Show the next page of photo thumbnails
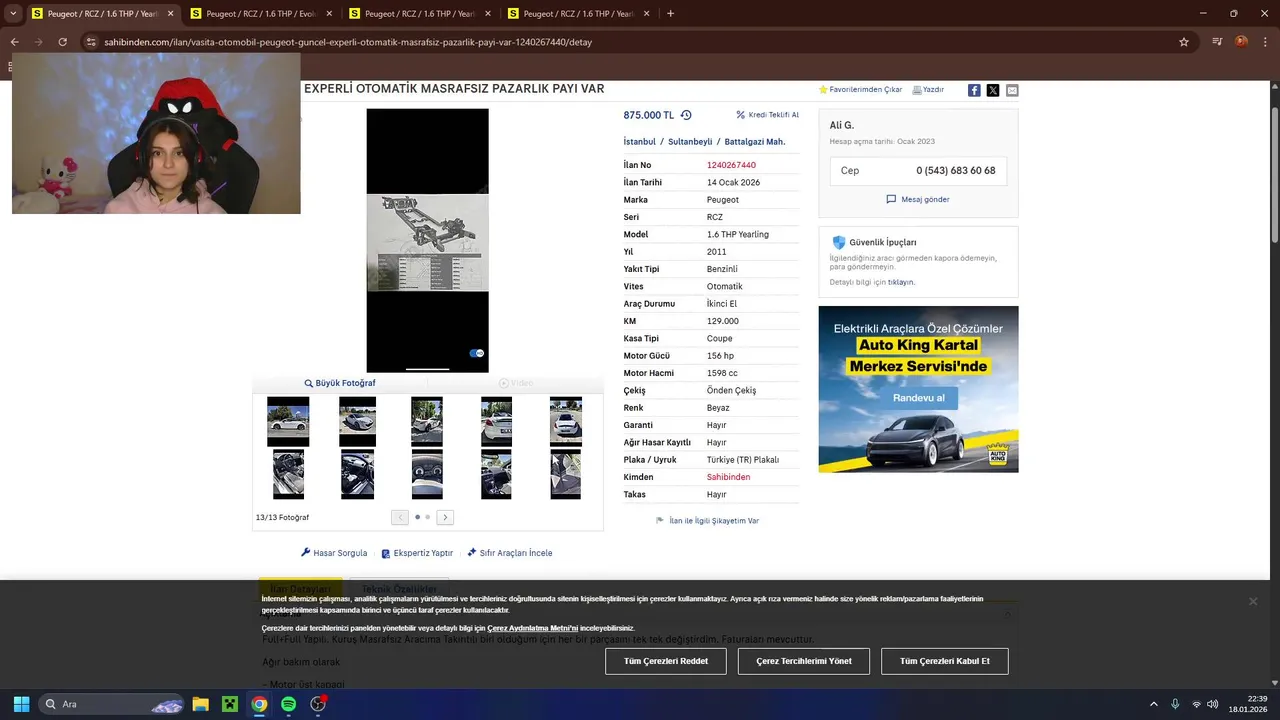The width and height of the screenshot is (1280, 720). pos(446,517)
